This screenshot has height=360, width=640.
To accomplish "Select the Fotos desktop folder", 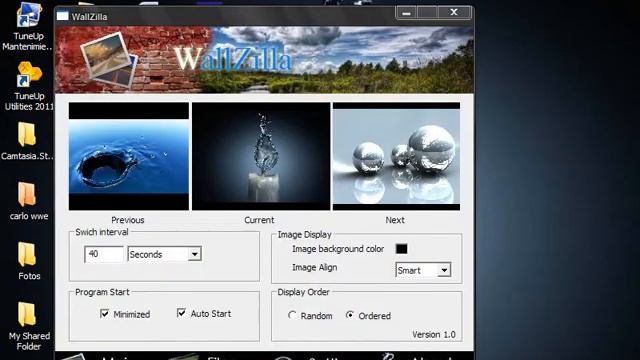I will pos(29,261).
